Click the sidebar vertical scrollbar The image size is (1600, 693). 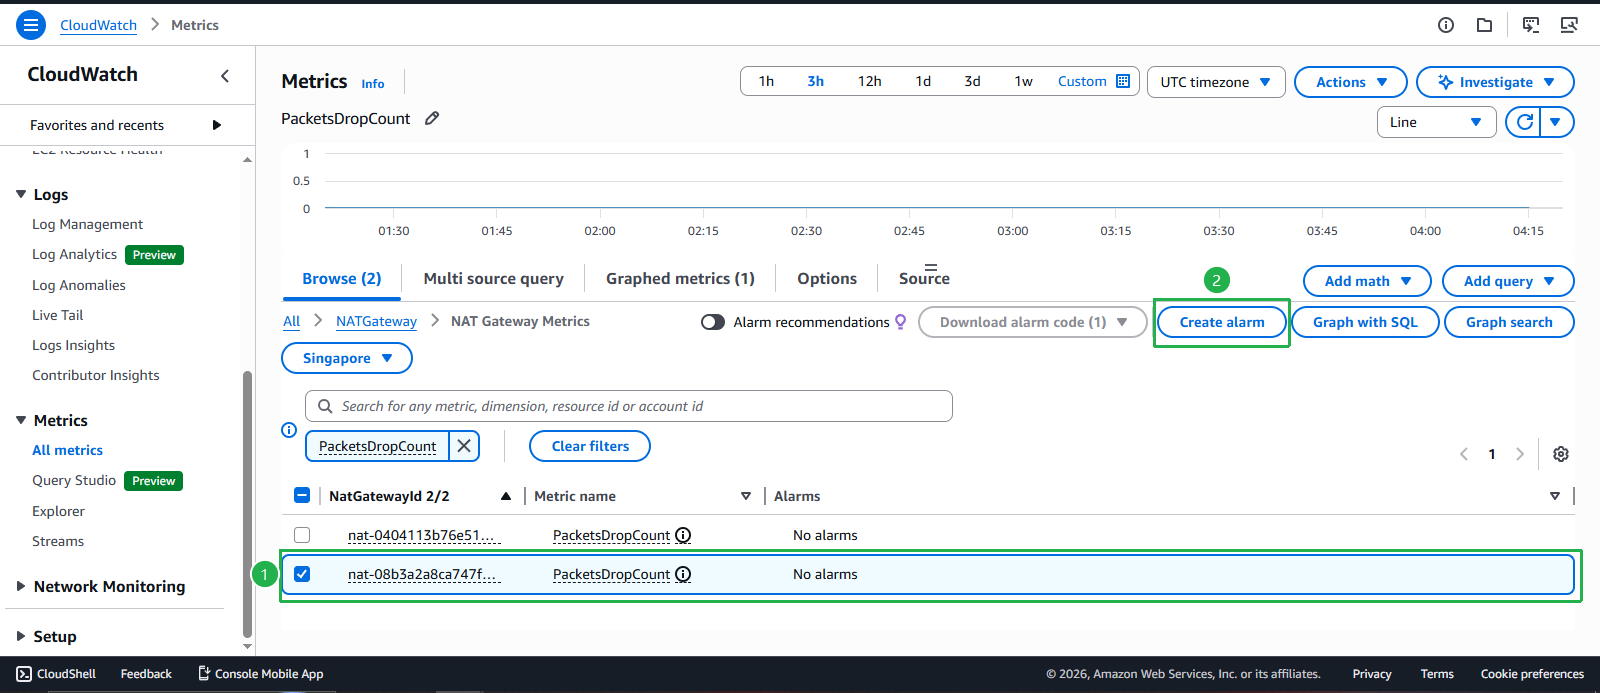coord(247,504)
